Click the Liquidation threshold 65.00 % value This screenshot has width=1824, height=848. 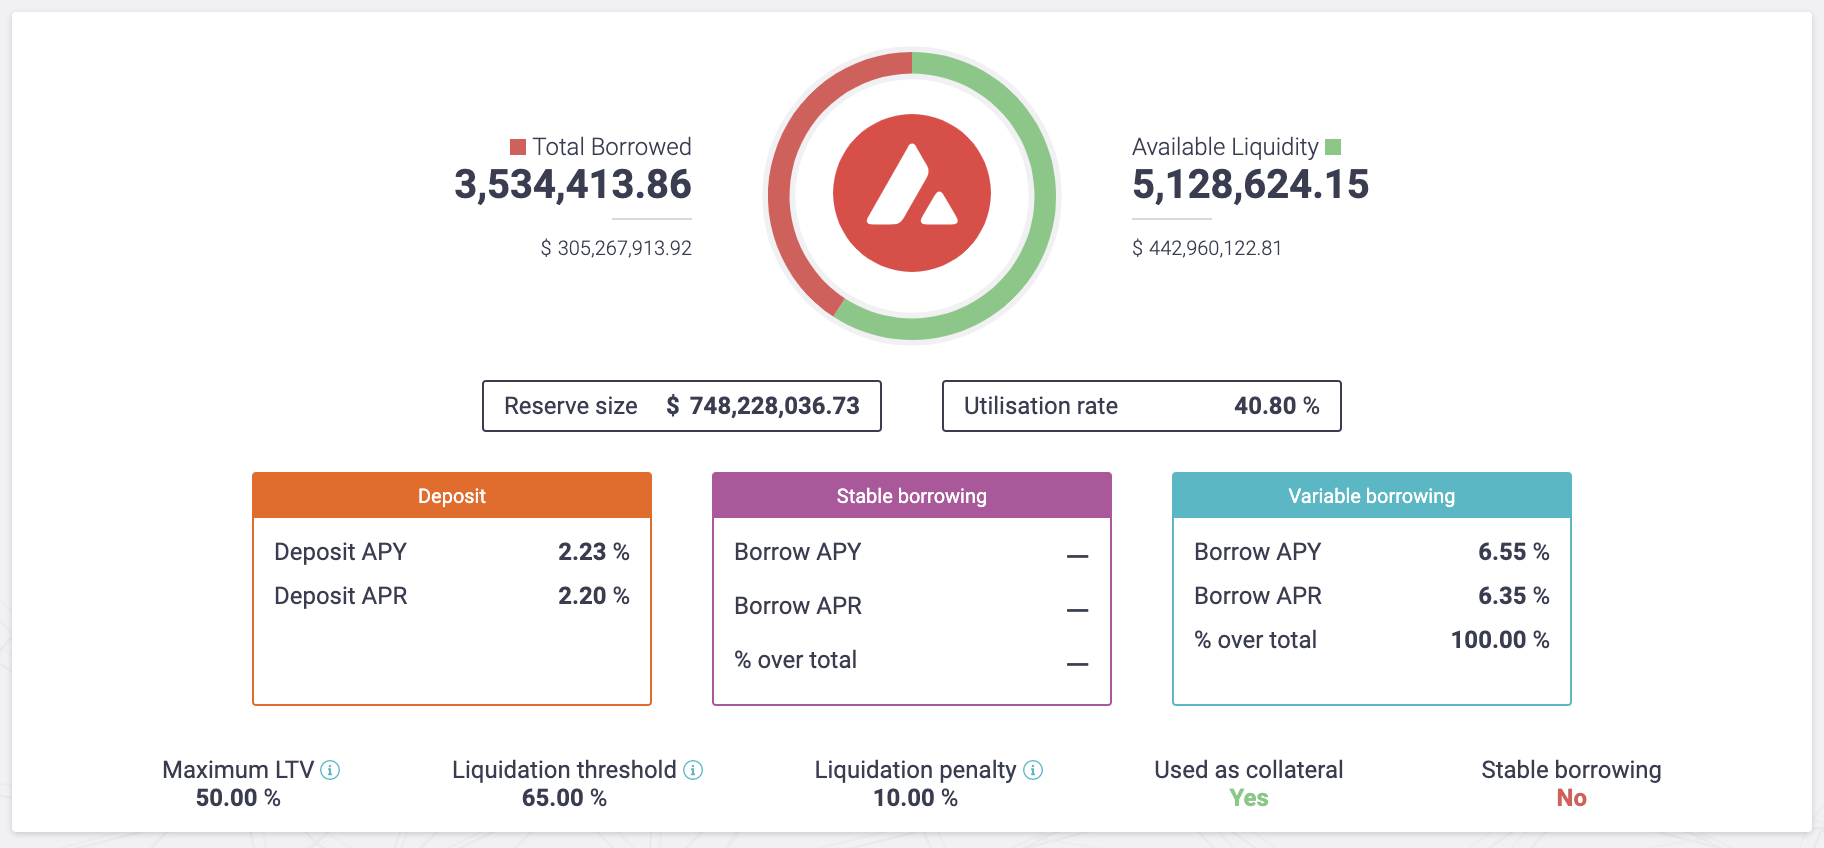tap(564, 798)
